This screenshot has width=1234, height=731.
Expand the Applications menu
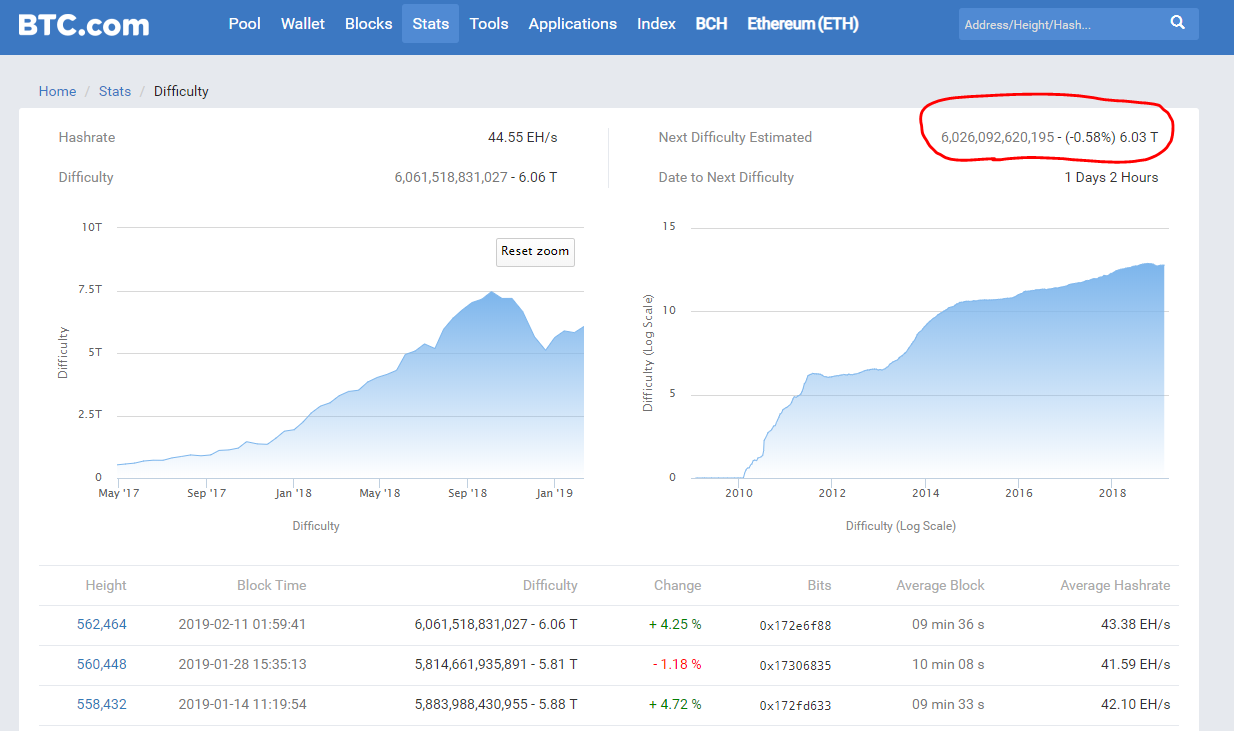pos(572,24)
